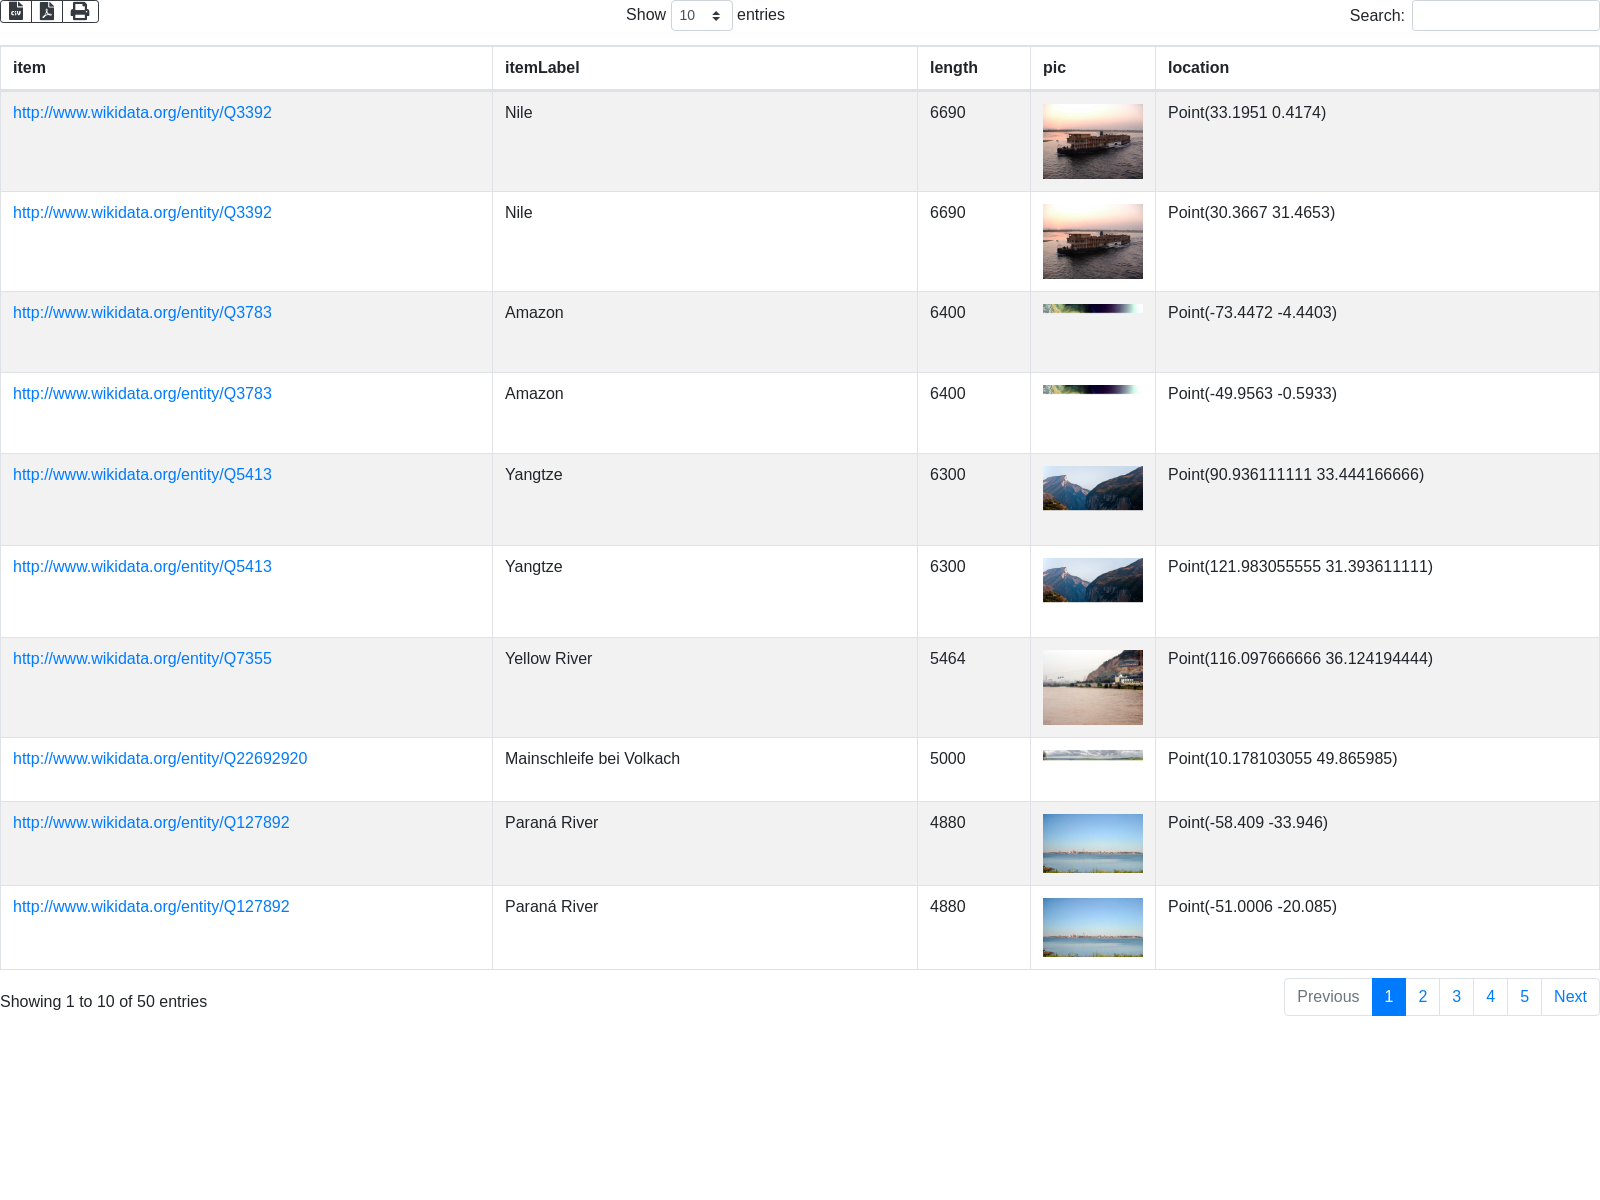1600x1200 pixels.
Task: Click the print icon
Action: [80, 11]
